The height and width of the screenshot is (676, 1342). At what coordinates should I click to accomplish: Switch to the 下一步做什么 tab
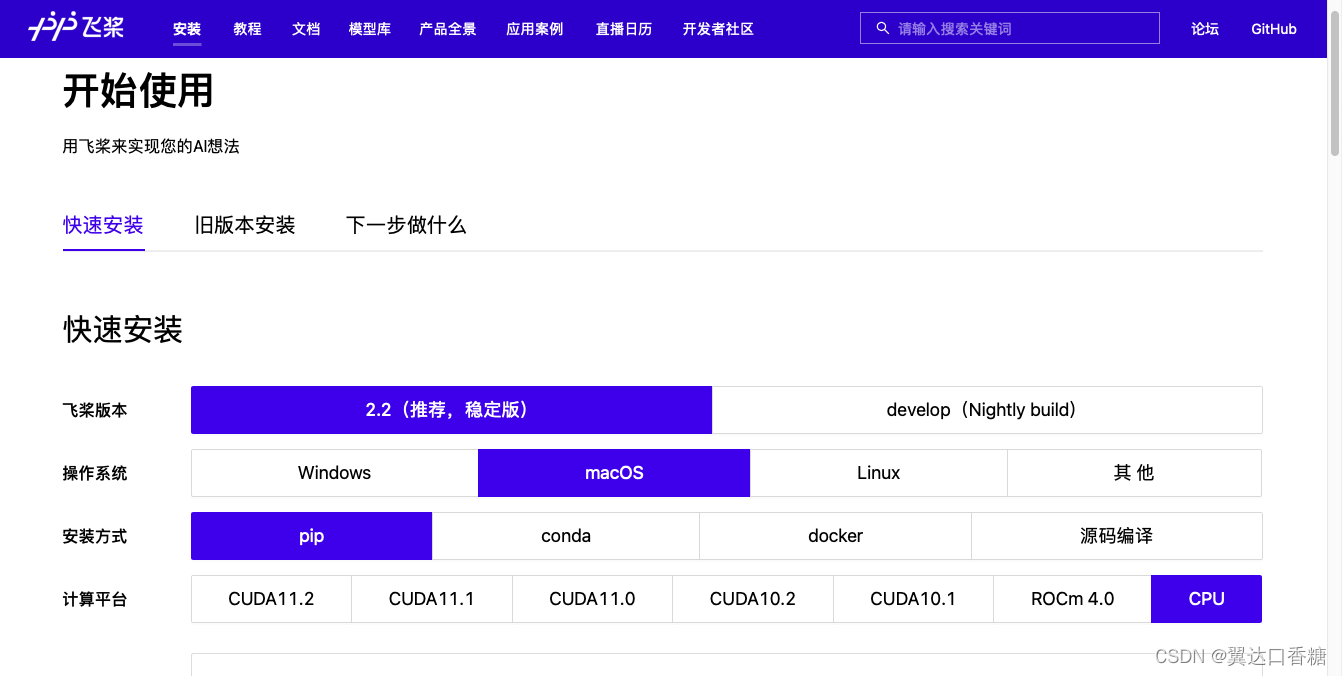click(x=406, y=225)
